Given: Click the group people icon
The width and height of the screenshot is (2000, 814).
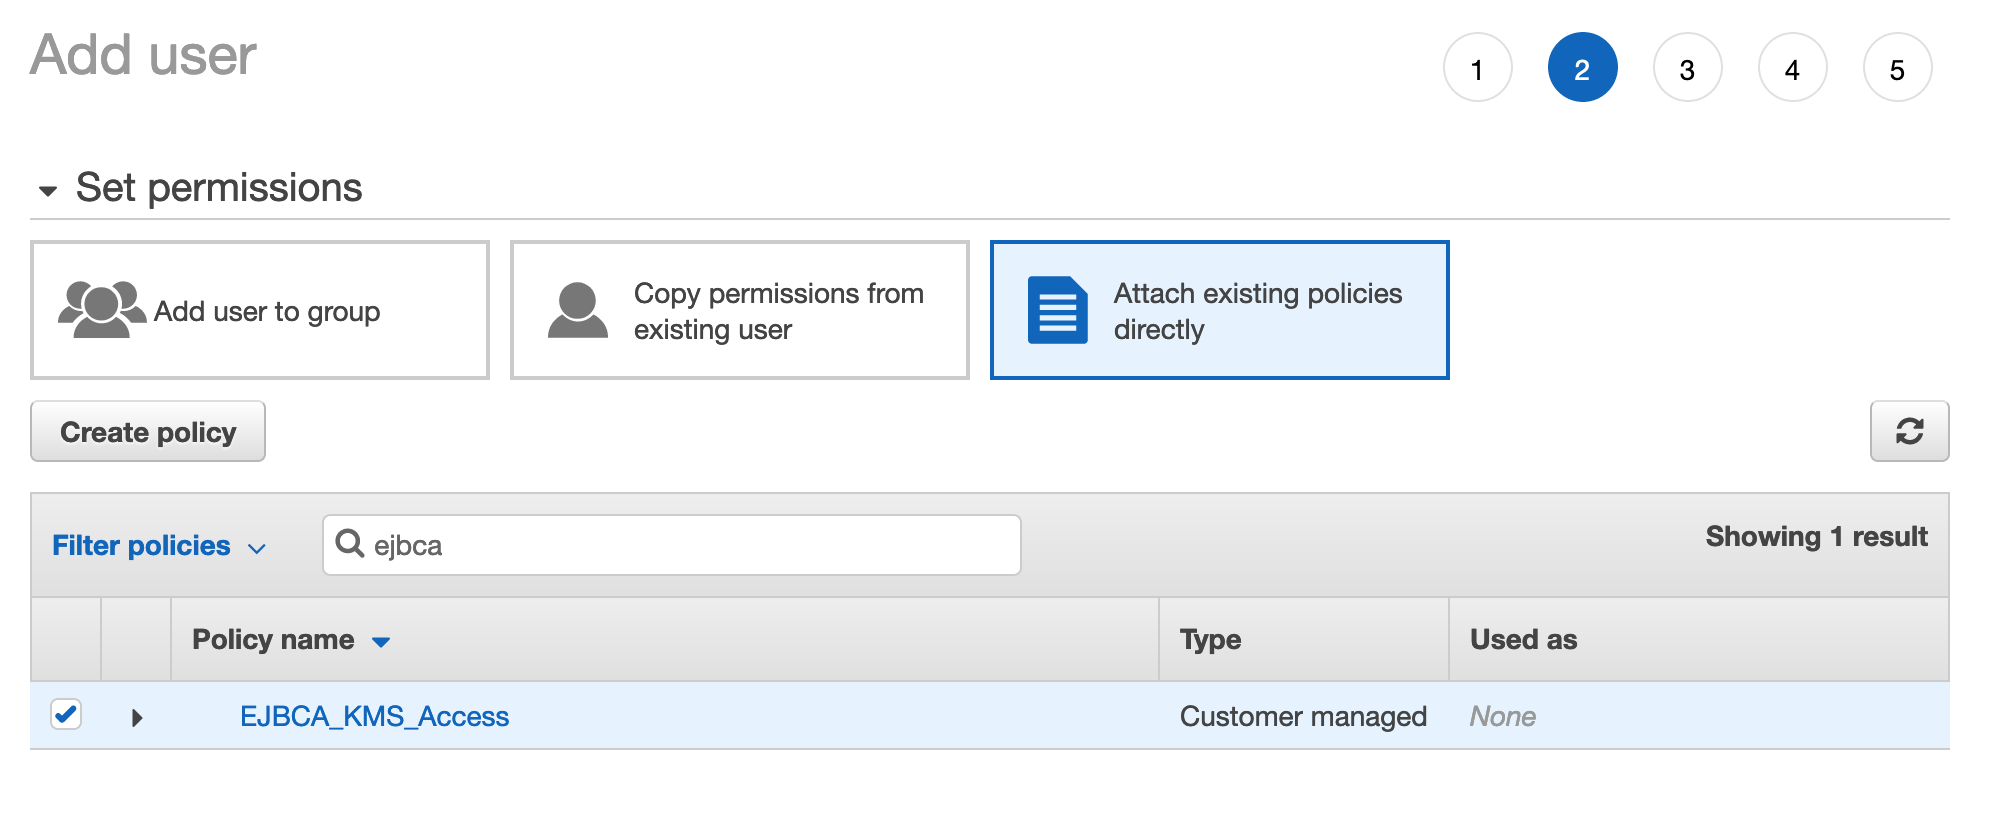Looking at the screenshot, I should pyautogui.click(x=101, y=310).
